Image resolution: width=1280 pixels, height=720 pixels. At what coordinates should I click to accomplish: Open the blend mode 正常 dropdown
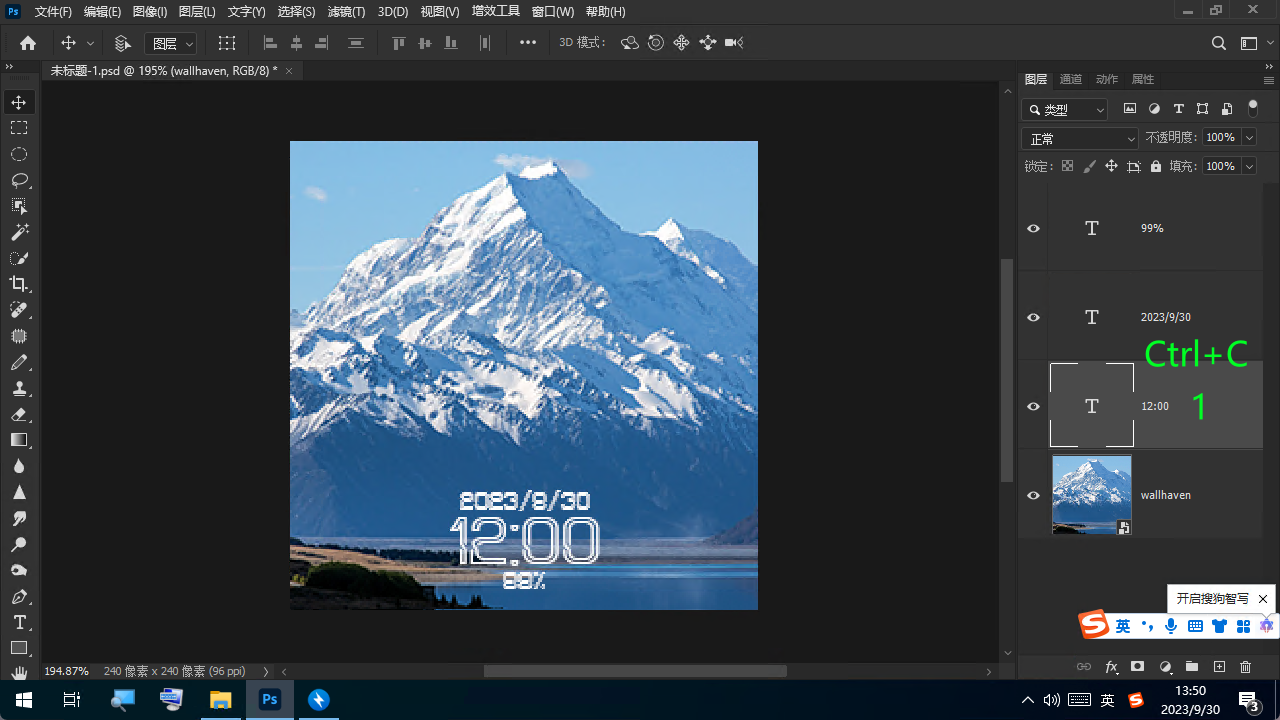pos(1080,139)
